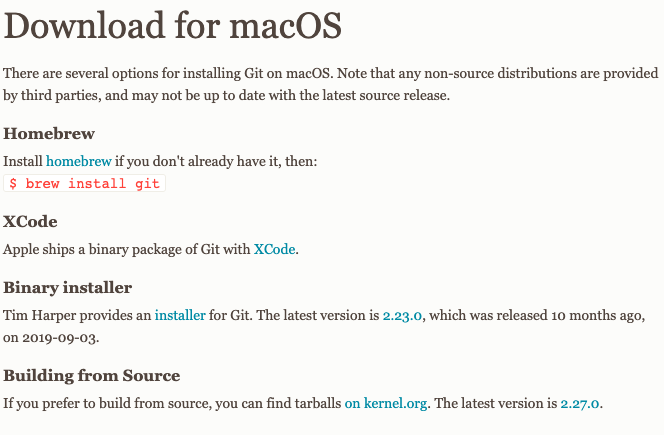Click the Apple ships a binary package text
The width and height of the screenshot is (664, 435).
pos(127,249)
